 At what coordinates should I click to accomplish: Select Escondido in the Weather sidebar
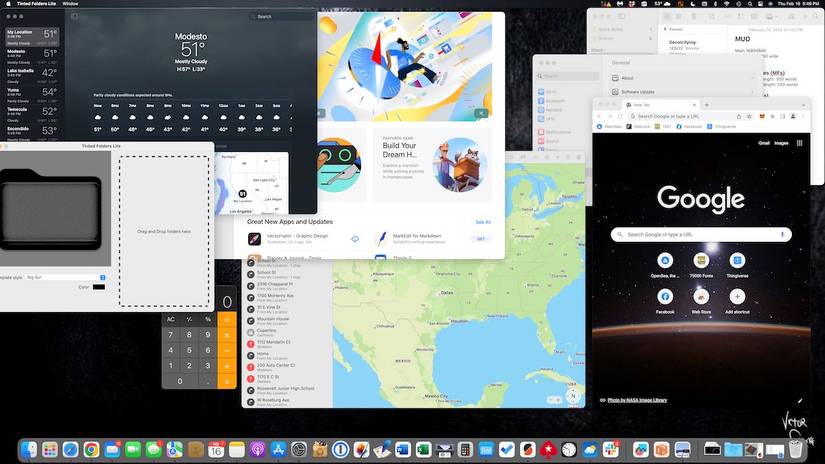point(32,133)
